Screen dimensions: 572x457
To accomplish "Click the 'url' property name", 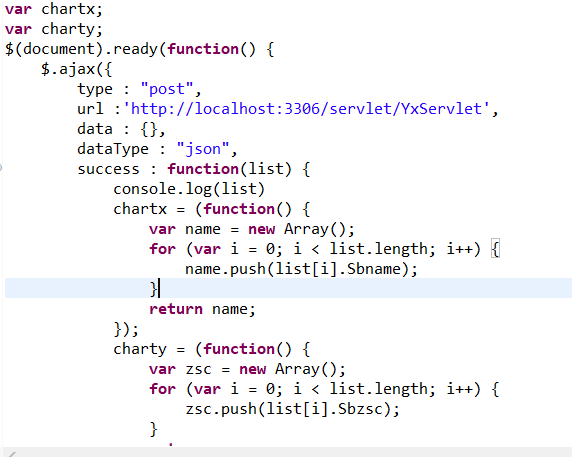I will point(90,109).
